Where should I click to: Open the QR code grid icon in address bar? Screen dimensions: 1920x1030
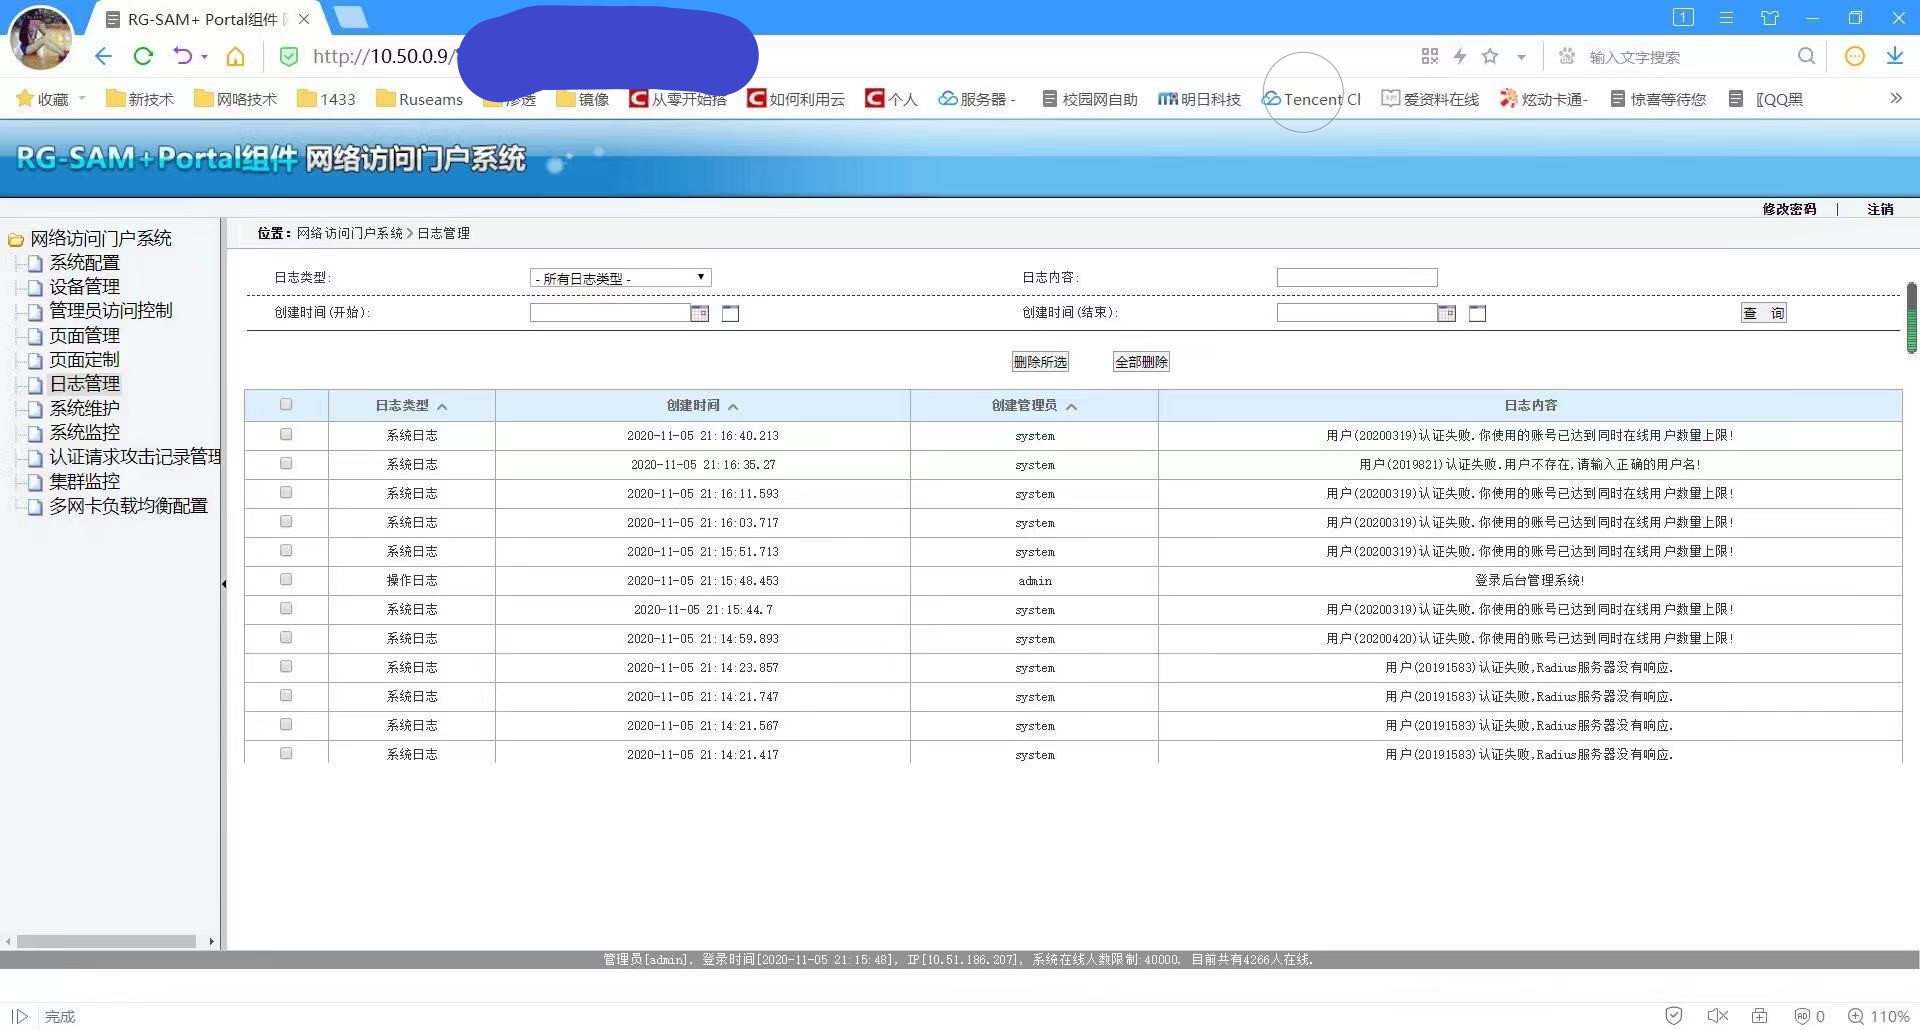1430,56
